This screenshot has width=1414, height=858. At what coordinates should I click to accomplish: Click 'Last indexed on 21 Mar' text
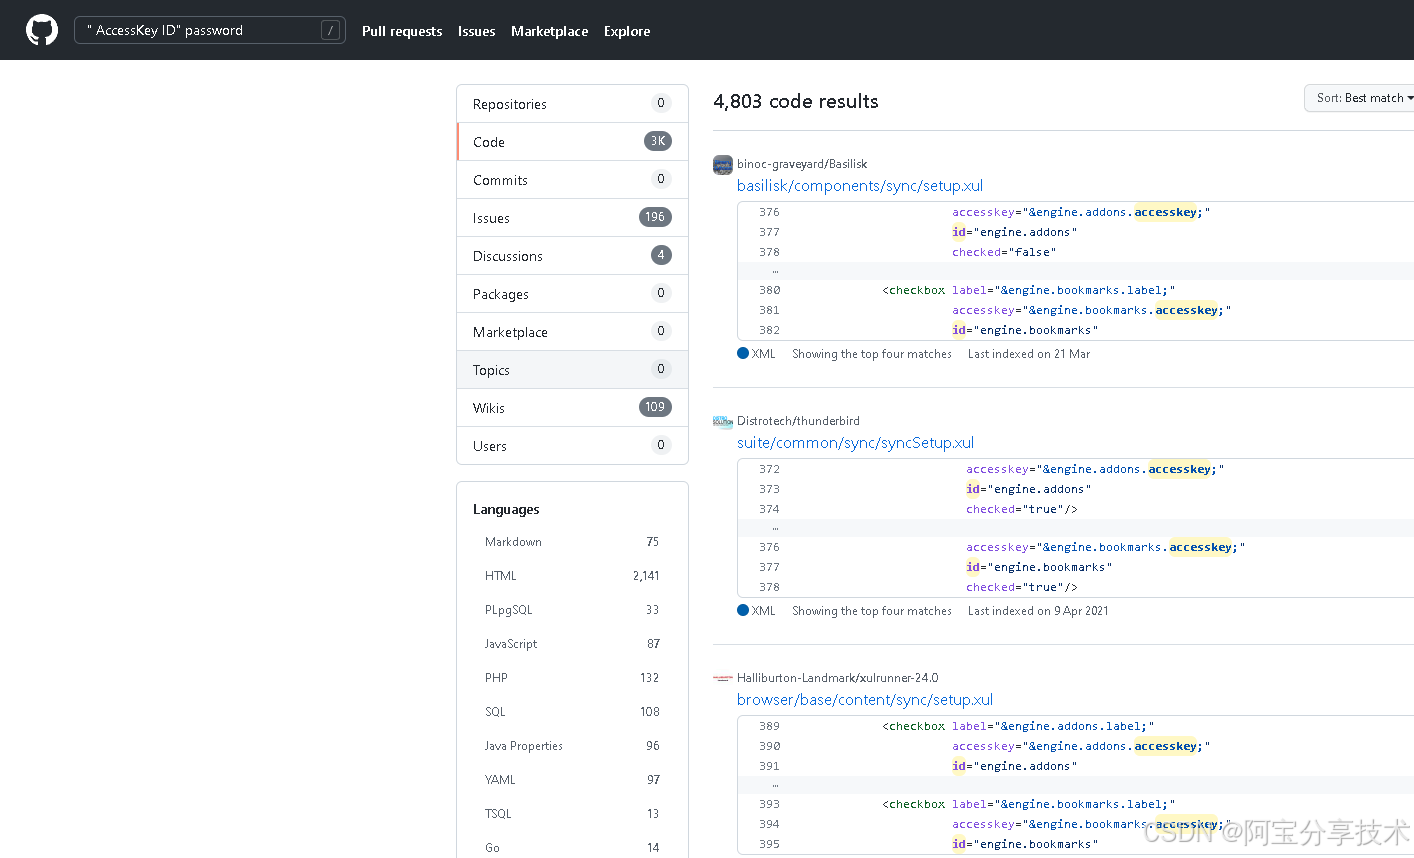pos(1029,354)
